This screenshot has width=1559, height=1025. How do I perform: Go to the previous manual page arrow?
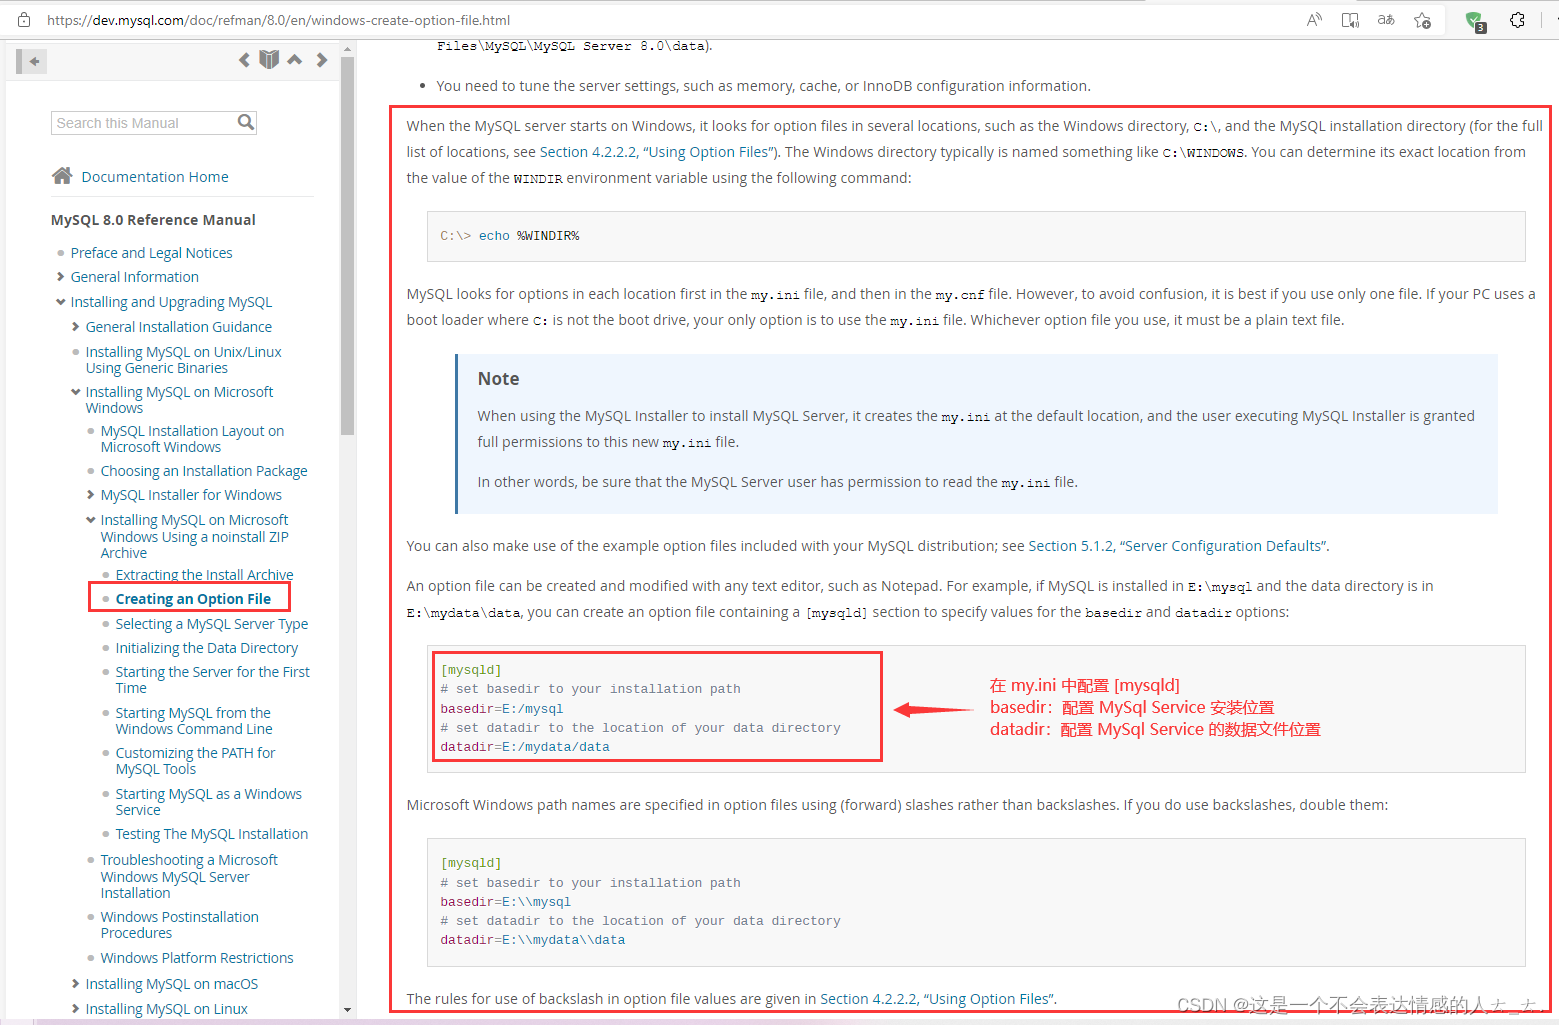(244, 60)
